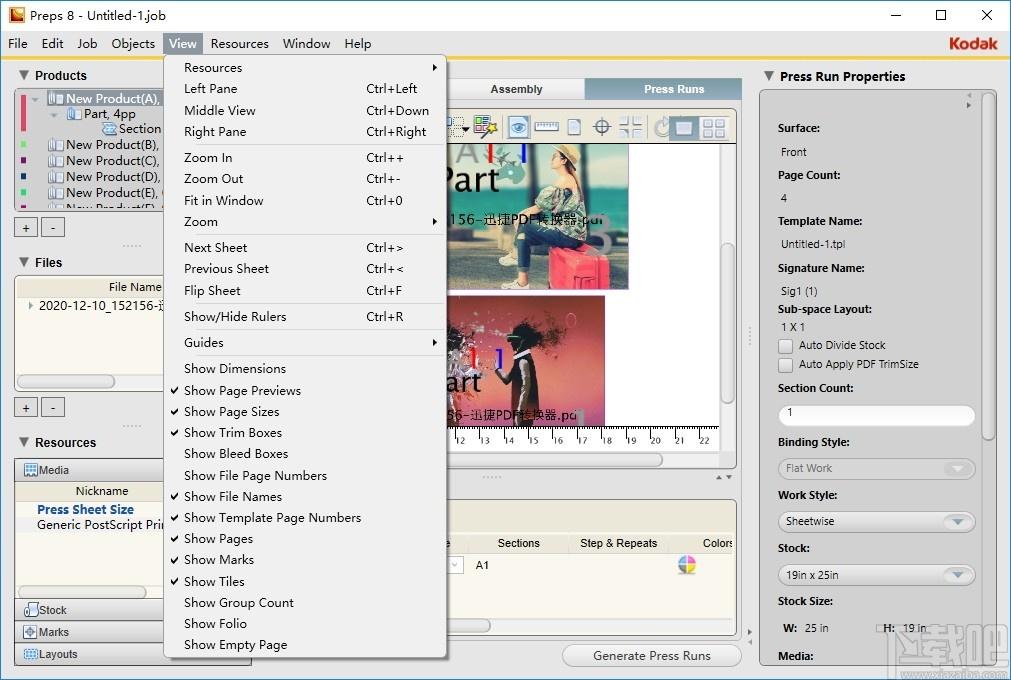Click the New Product(C) book icon
Screen dimensions: 1011x680
(55, 161)
